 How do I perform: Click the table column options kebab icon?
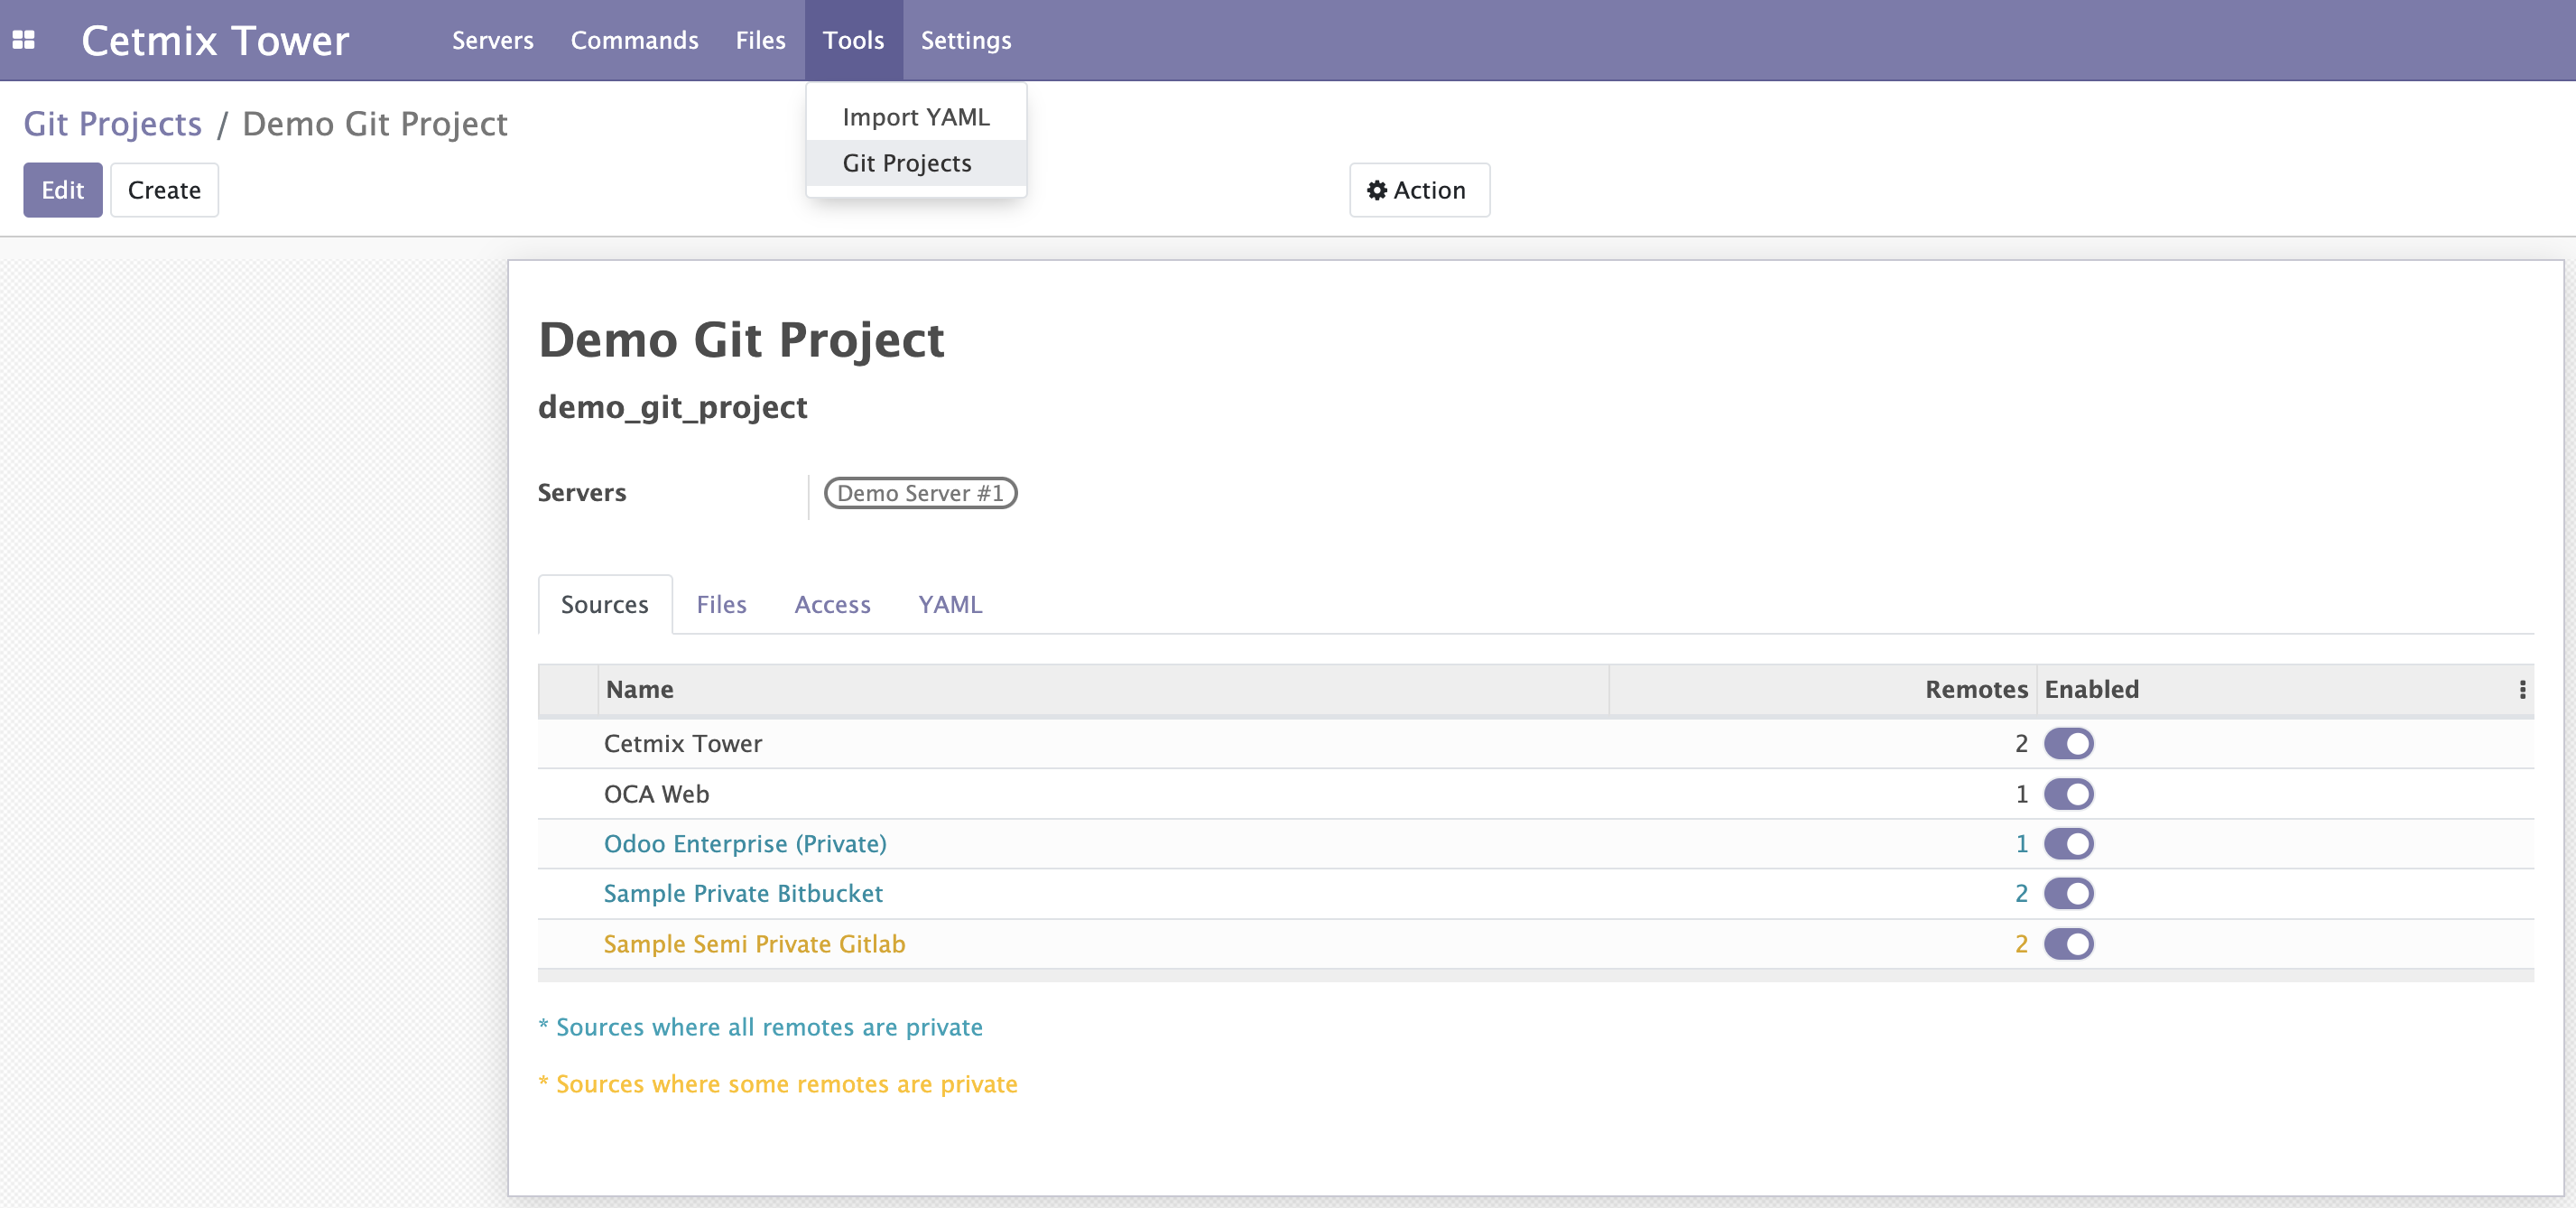(x=2522, y=690)
